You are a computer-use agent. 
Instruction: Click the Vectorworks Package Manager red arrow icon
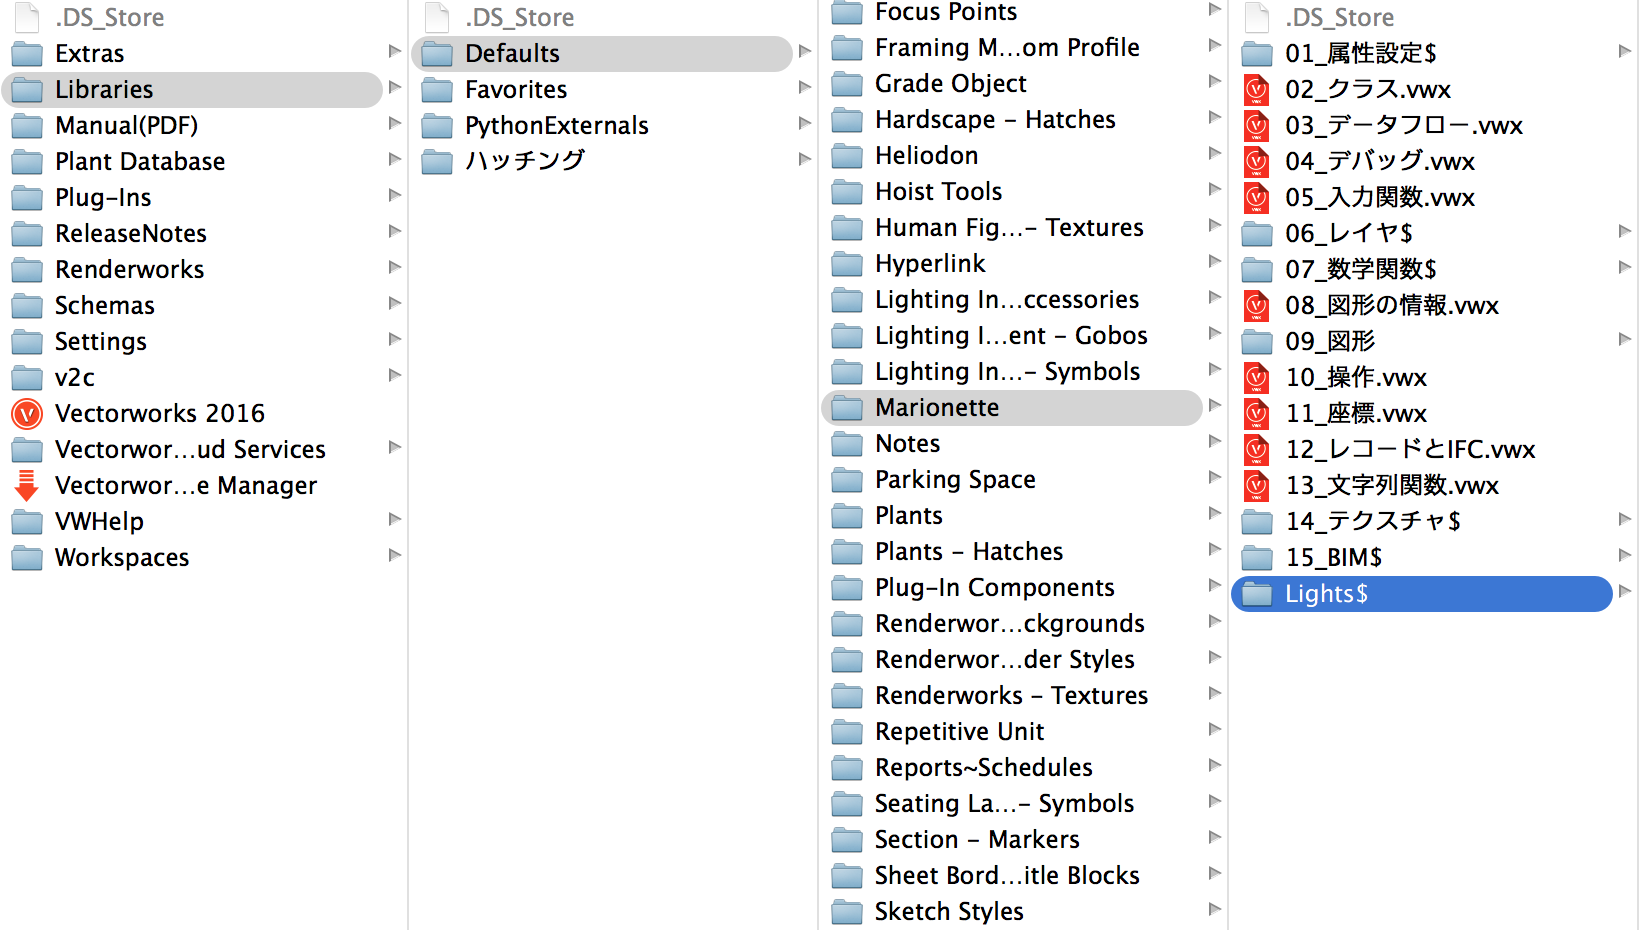tap(27, 485)
